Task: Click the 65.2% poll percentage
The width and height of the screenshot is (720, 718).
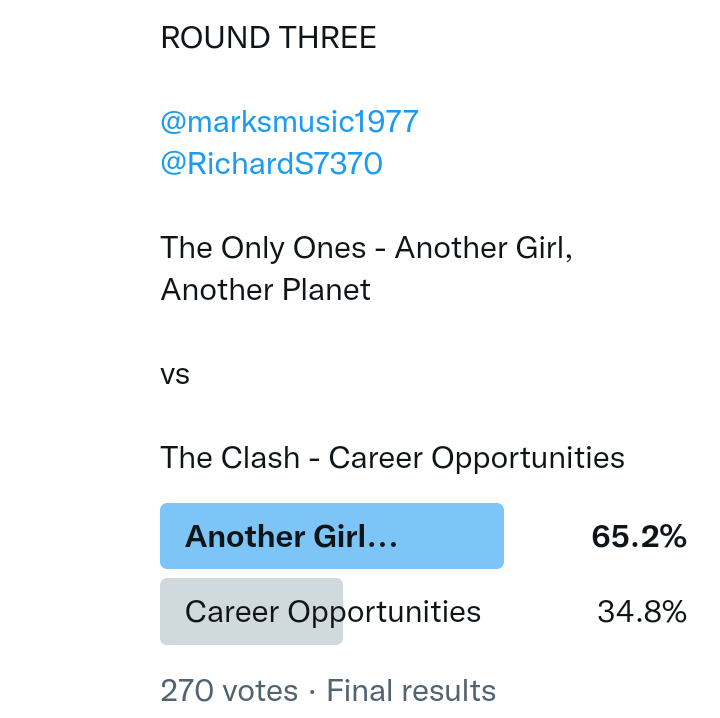Action: (x=639, y=537)
